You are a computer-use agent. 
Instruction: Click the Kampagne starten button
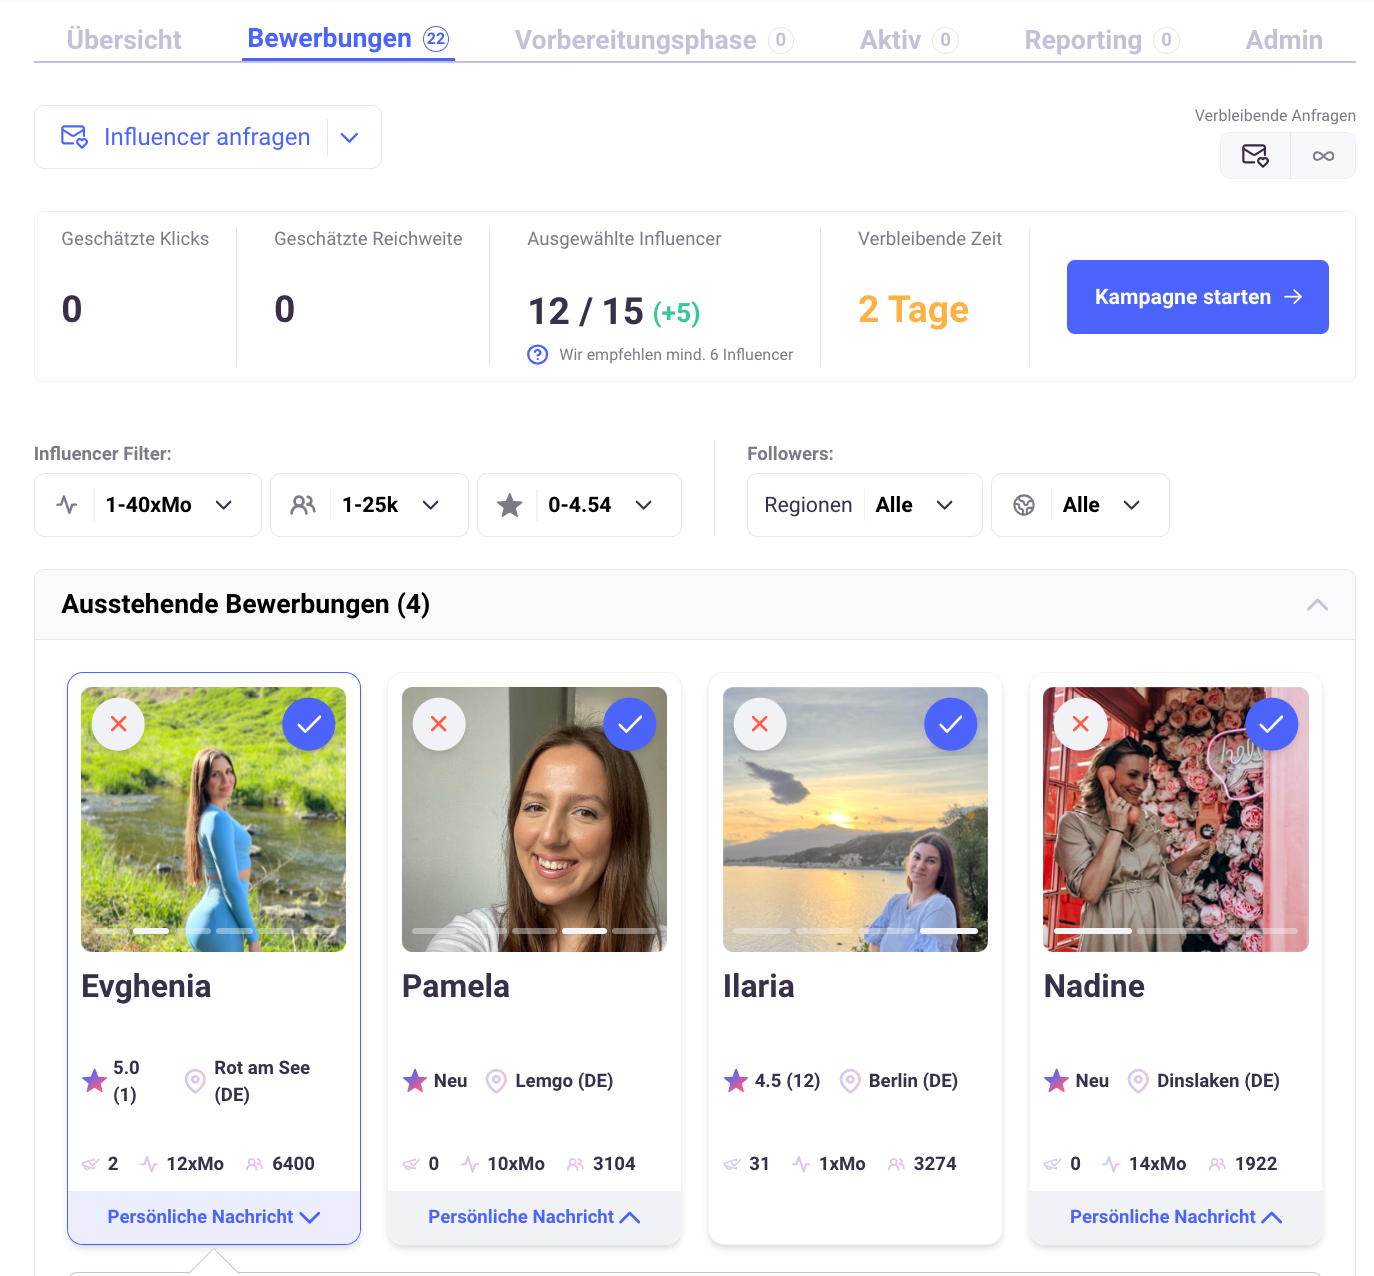(x=1197, y=297)
